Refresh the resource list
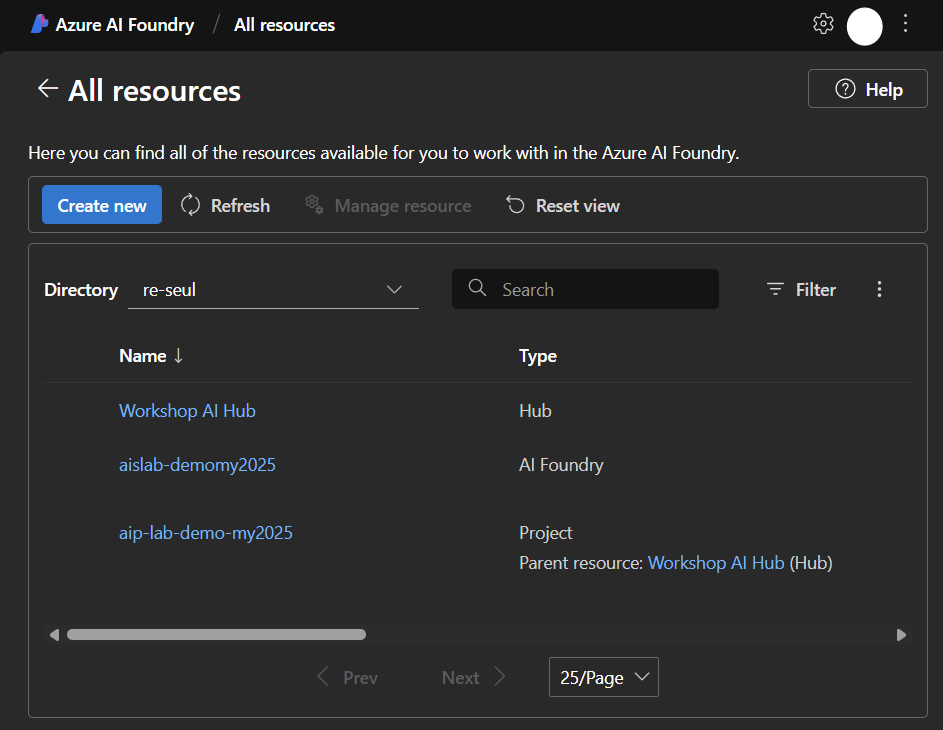The height and width of the screenshot is (730, 943). click(x=225, y=205)
